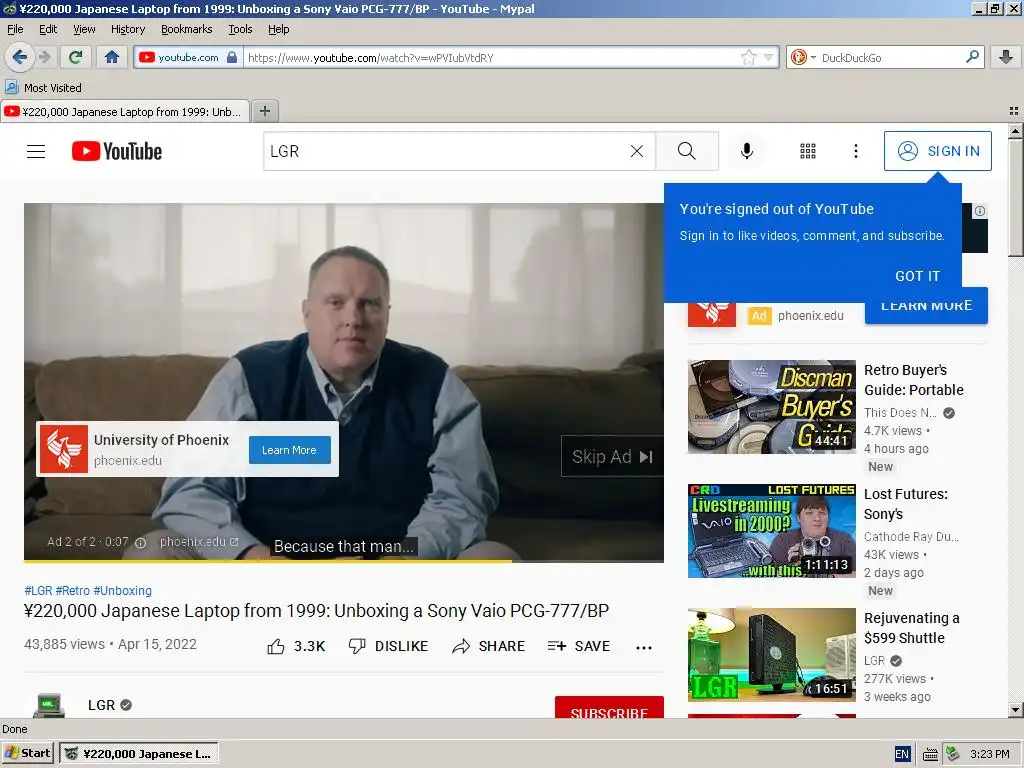Open the Rejuvenating a $599 Shuttle thumbnail
Screen dimensions: 1024x768
click(771, 655)
